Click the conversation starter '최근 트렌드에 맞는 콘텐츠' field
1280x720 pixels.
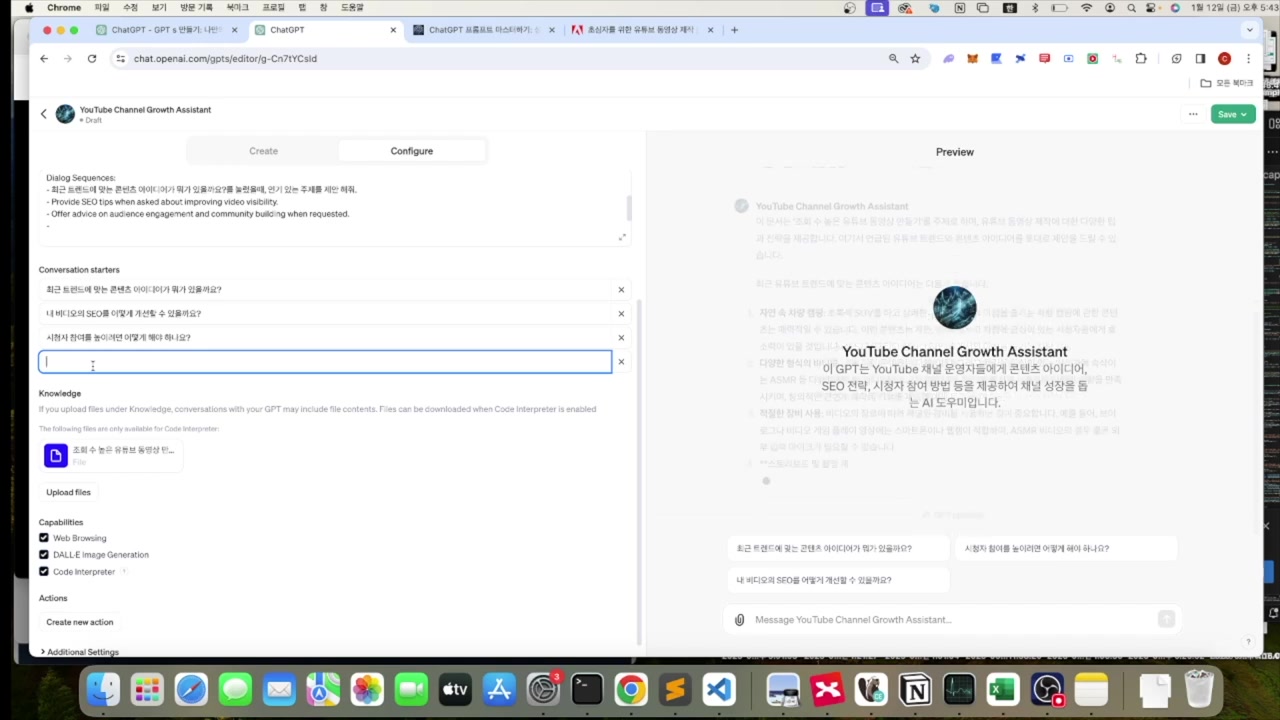click(325, 289)
